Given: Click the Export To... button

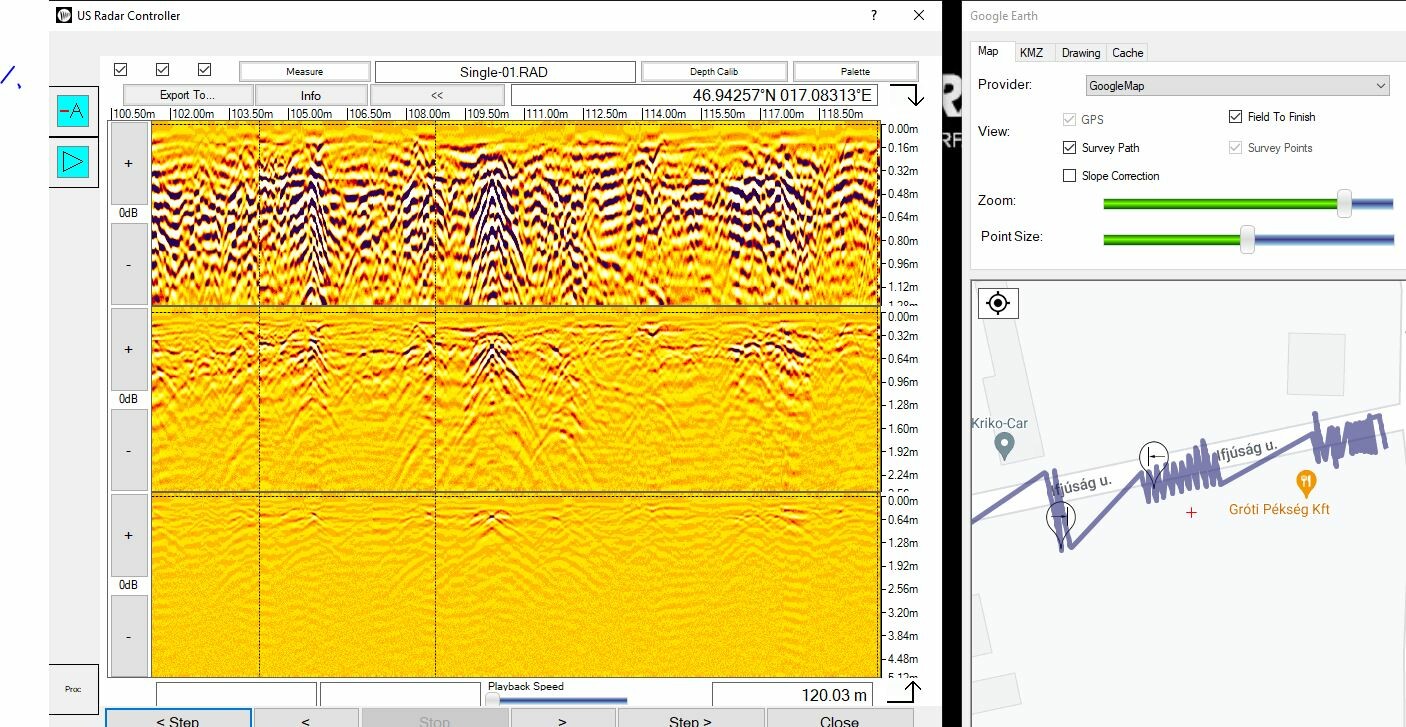Looking at the screenshot, I should pos(188,95).
